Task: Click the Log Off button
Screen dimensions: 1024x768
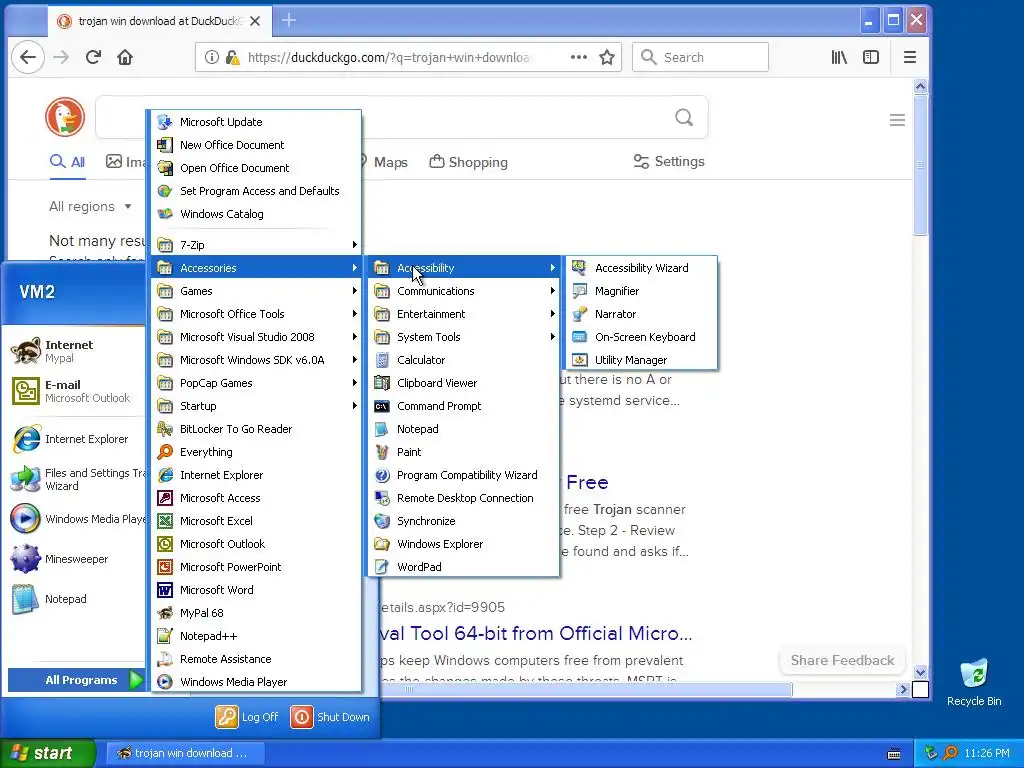Action: [x=248, y=717]
